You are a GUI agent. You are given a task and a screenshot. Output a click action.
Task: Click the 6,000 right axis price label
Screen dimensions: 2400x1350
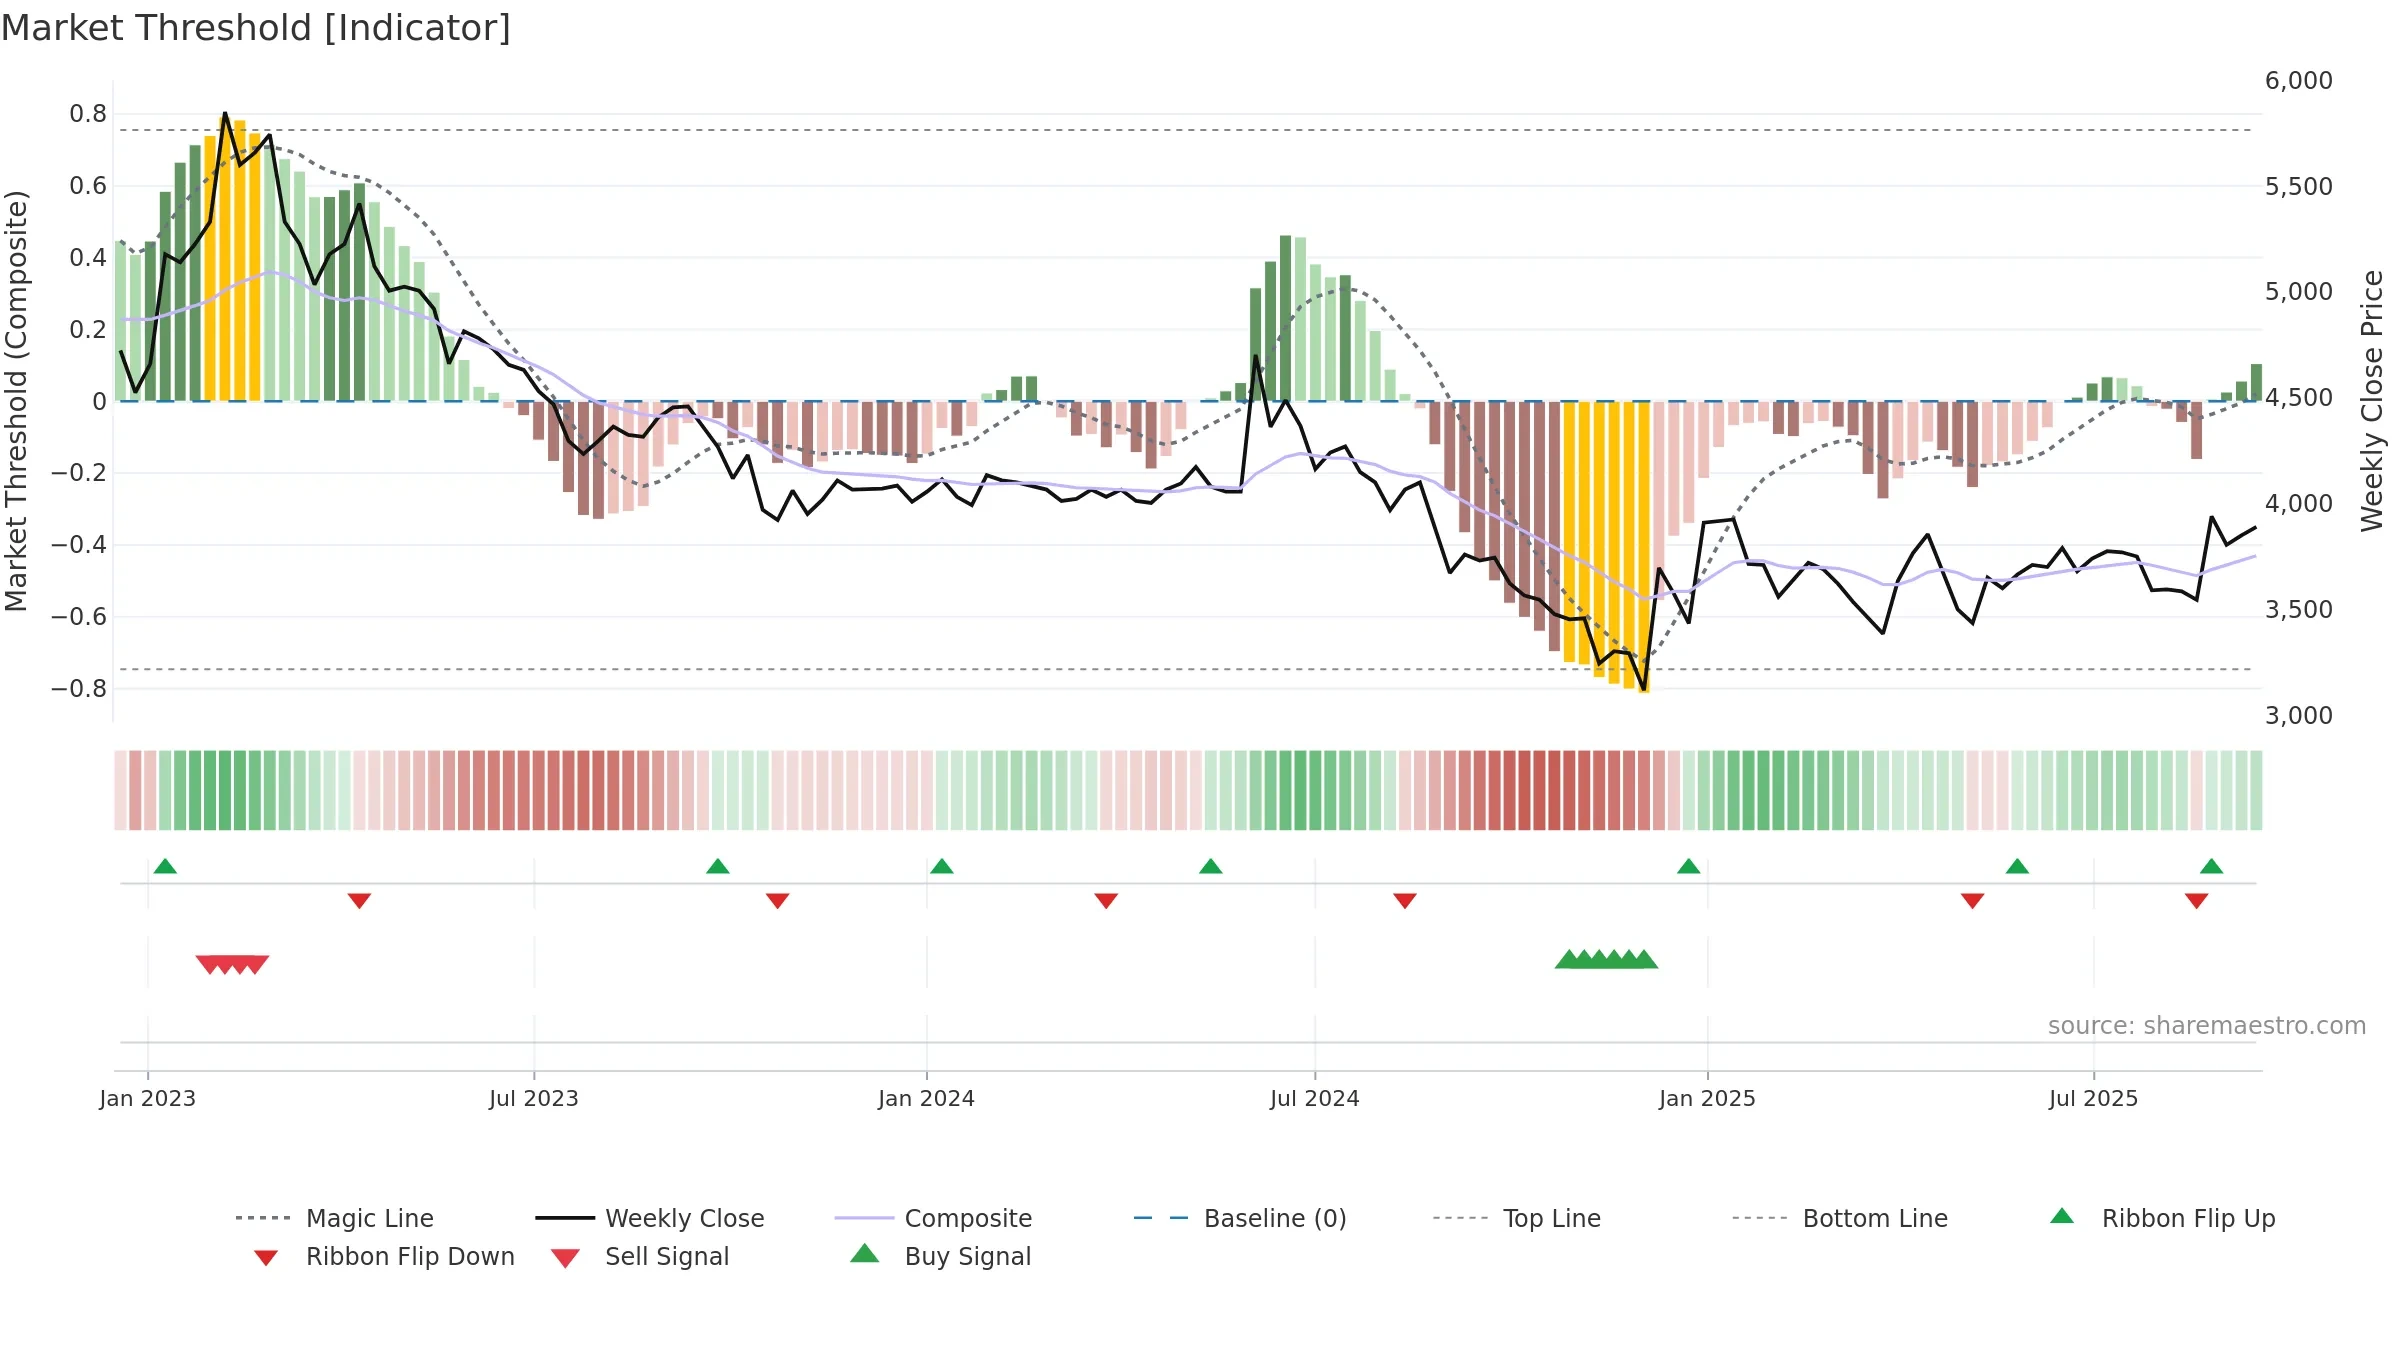[2299, 81]
